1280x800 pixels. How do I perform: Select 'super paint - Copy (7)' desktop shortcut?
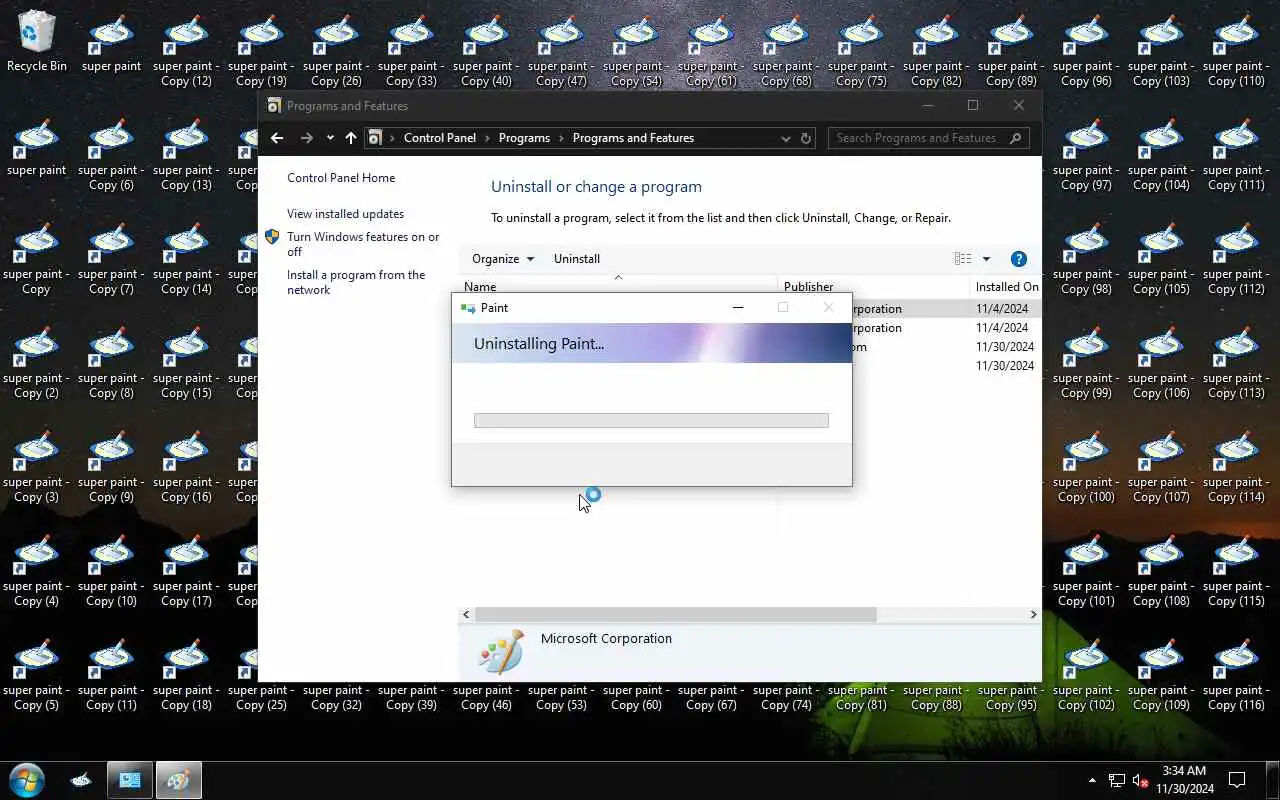coord(111,258)
